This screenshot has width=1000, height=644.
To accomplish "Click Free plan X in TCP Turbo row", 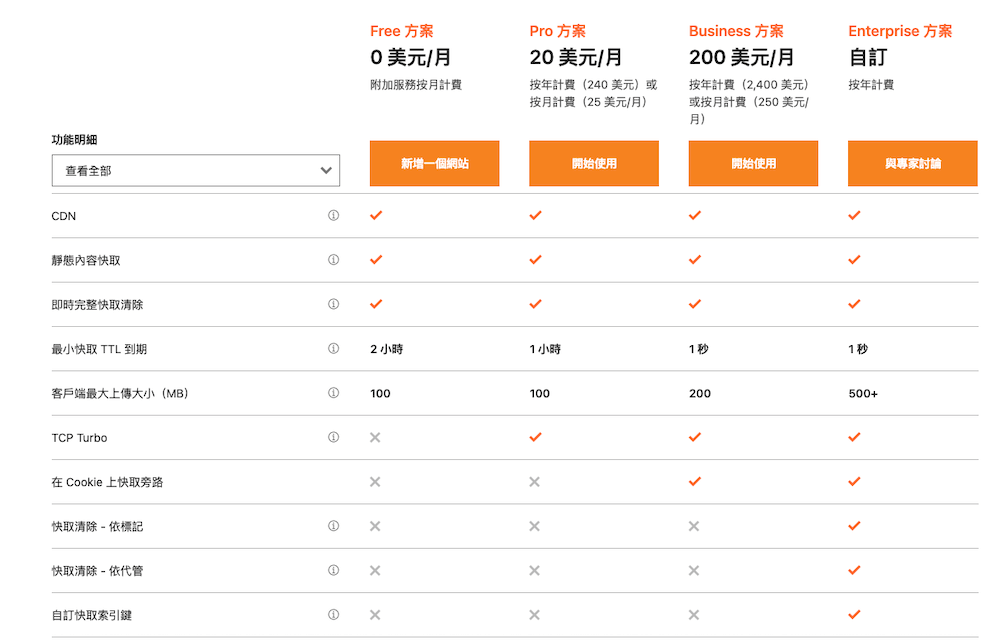I will (375, 437).
